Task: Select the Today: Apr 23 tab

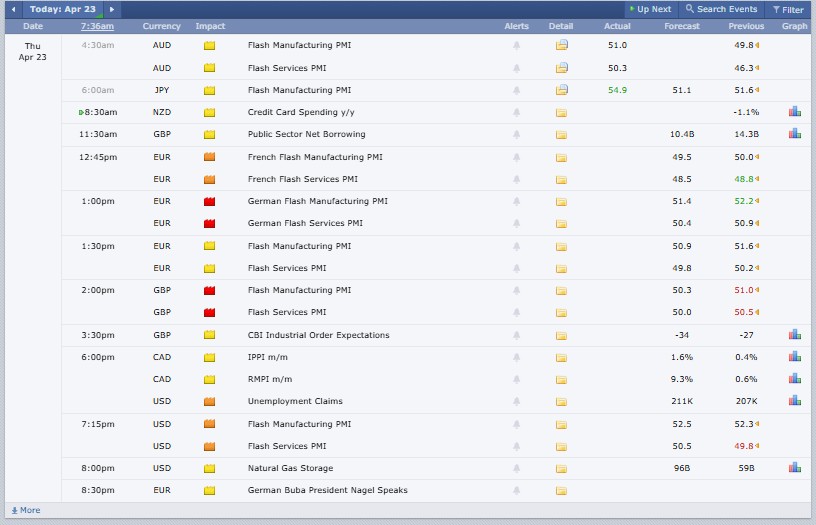Action: (62, 9)
